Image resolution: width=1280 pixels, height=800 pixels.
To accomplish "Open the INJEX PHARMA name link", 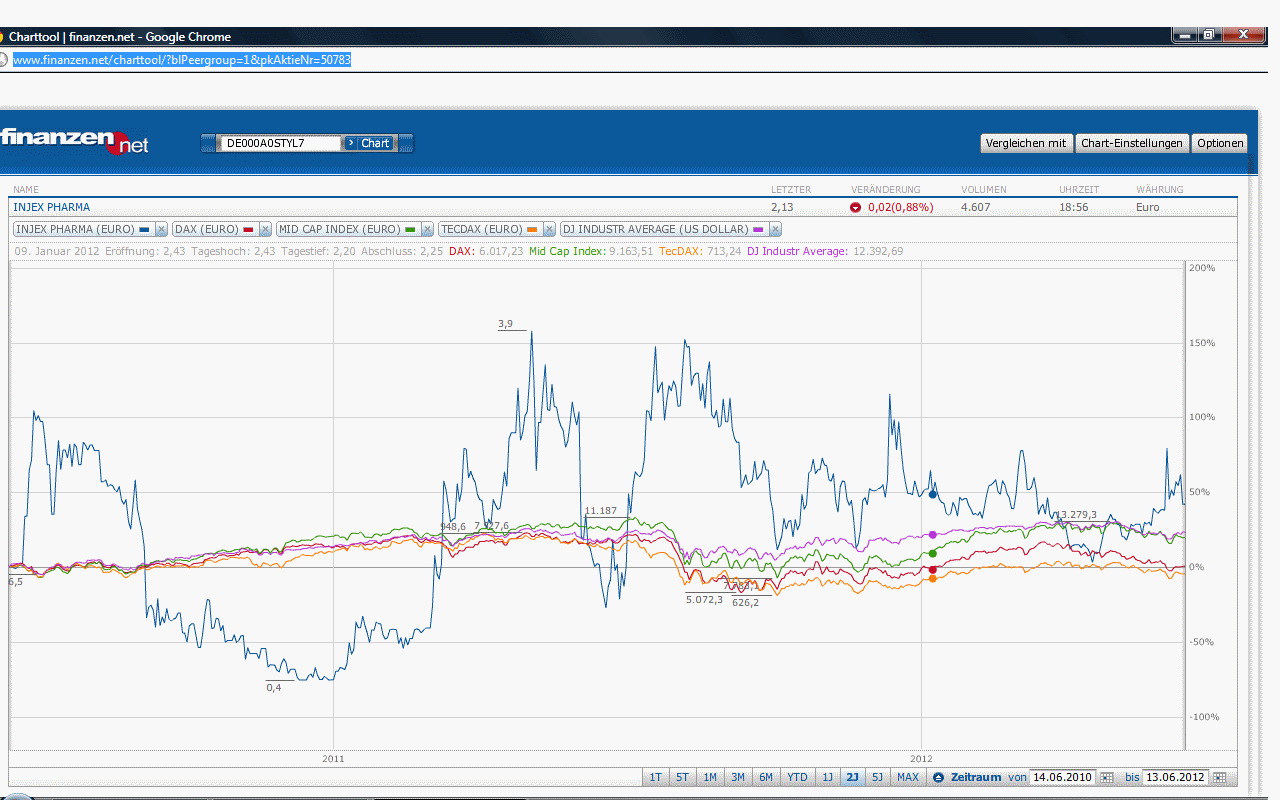I will [x=51, y=207].
